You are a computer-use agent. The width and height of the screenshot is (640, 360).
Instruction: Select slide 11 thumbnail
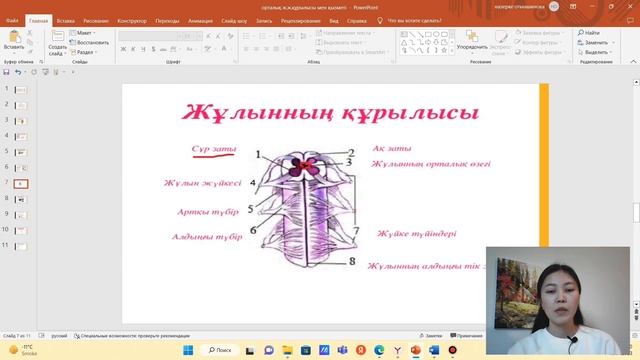[21, 247]
